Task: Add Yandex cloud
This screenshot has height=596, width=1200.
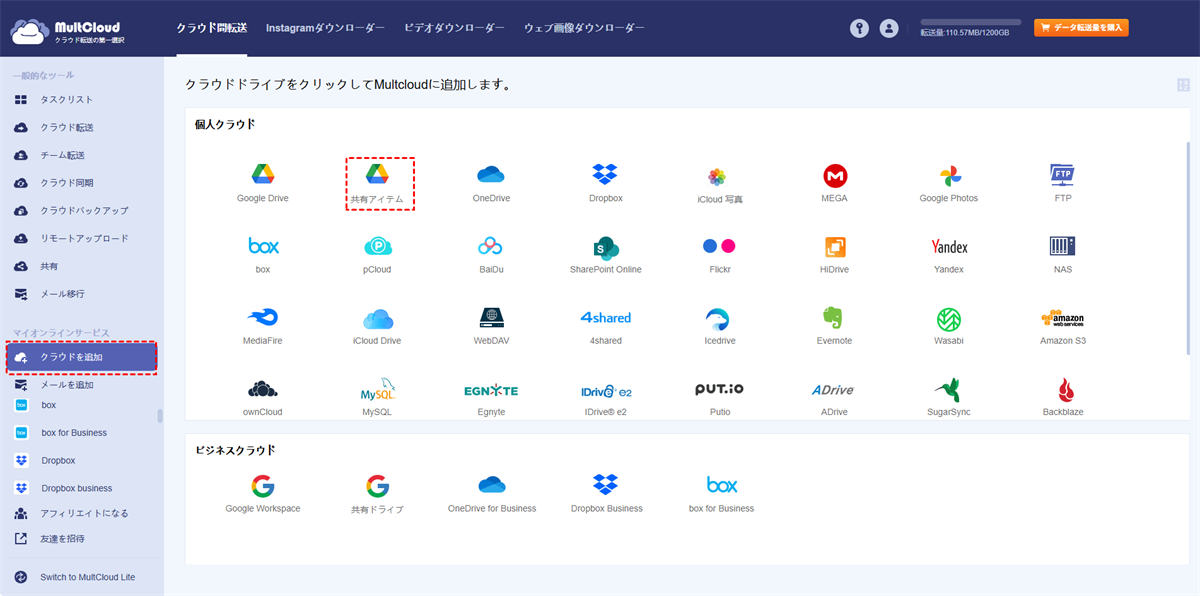Action: pyautogui.click(x=949, y=247)
